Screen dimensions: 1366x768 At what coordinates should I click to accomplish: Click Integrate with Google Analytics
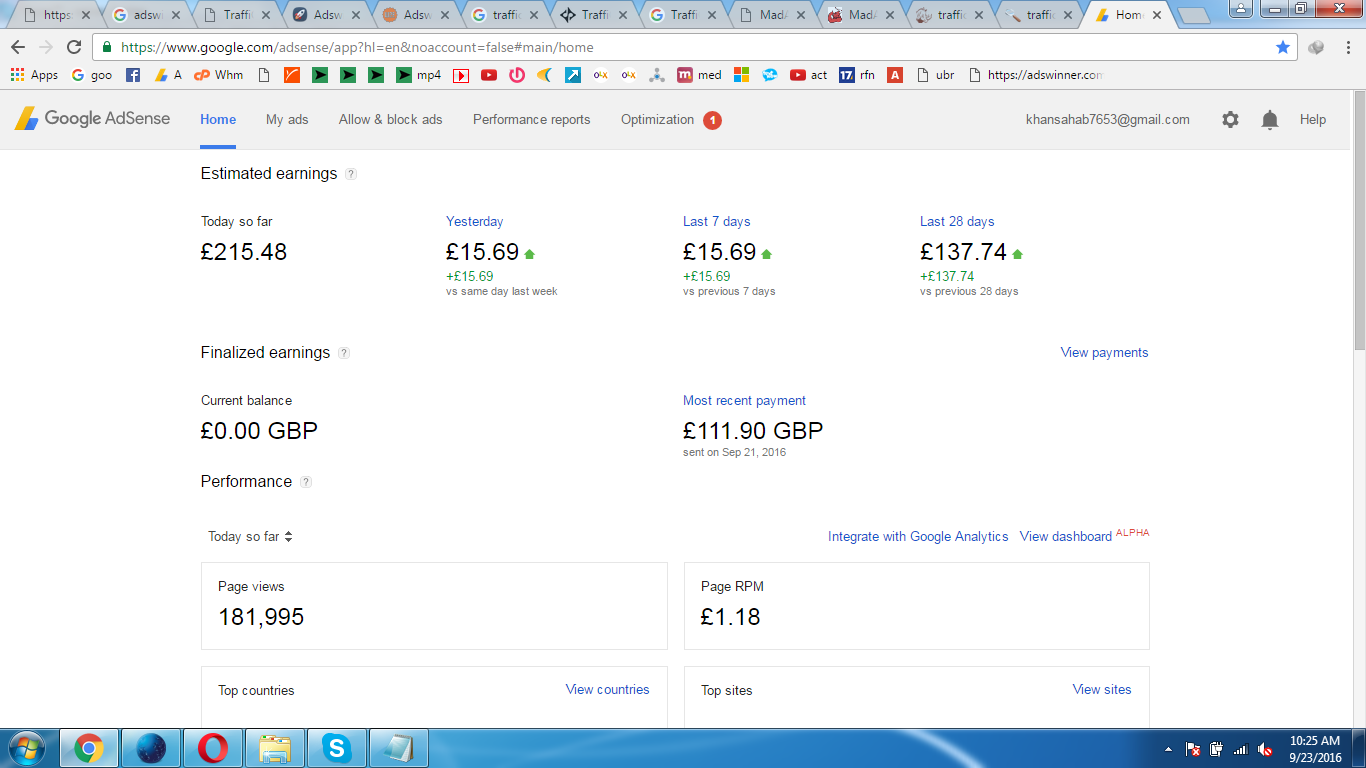[918, 537]
